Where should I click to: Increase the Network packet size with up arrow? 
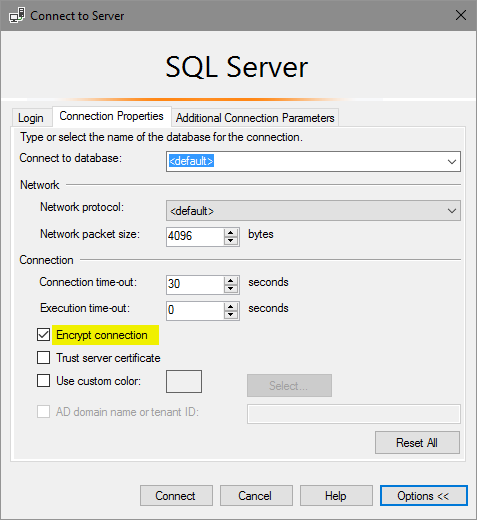click(231, 232)
